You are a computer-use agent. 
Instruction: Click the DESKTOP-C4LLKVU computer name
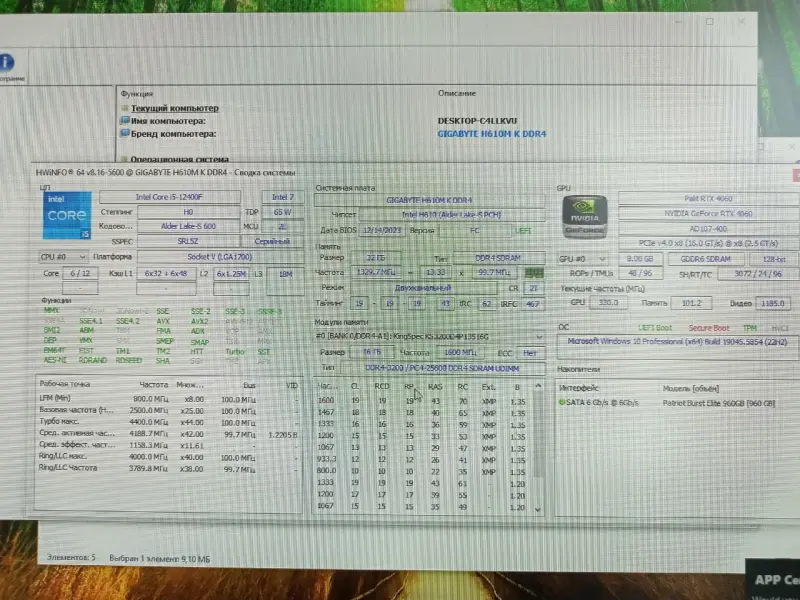point(477,121)
